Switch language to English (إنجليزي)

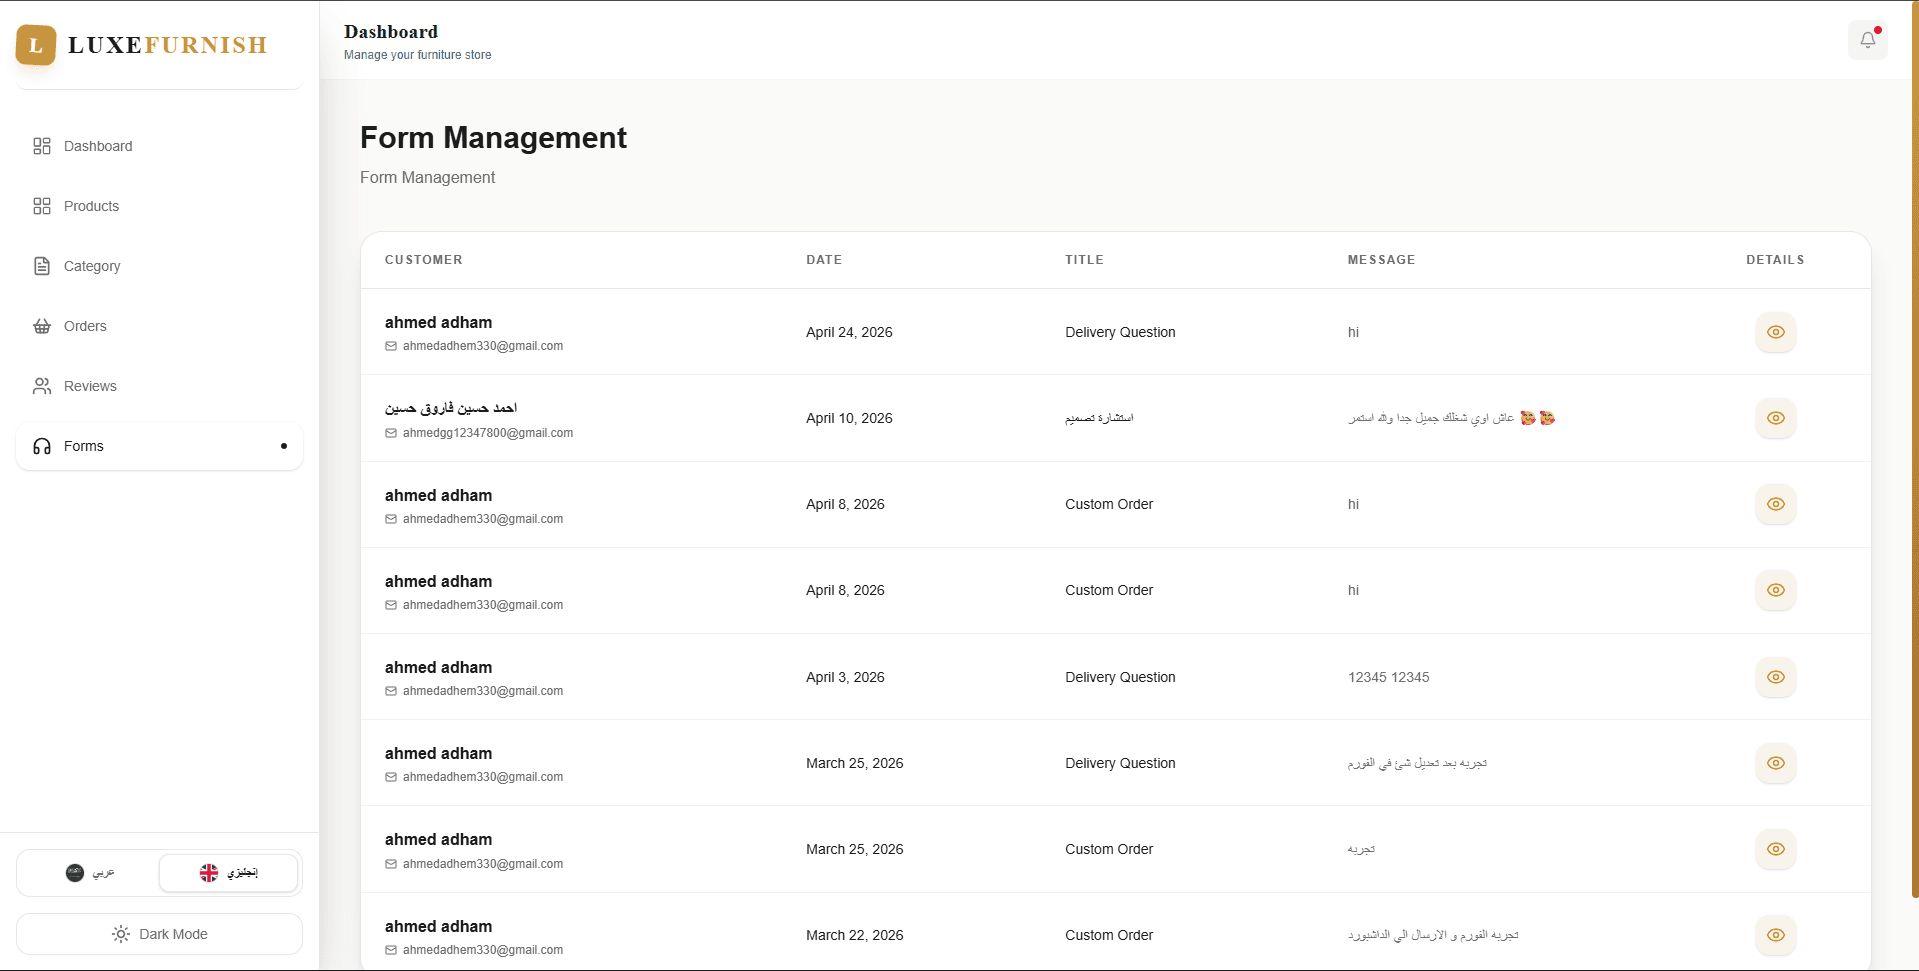pos(229,873)
